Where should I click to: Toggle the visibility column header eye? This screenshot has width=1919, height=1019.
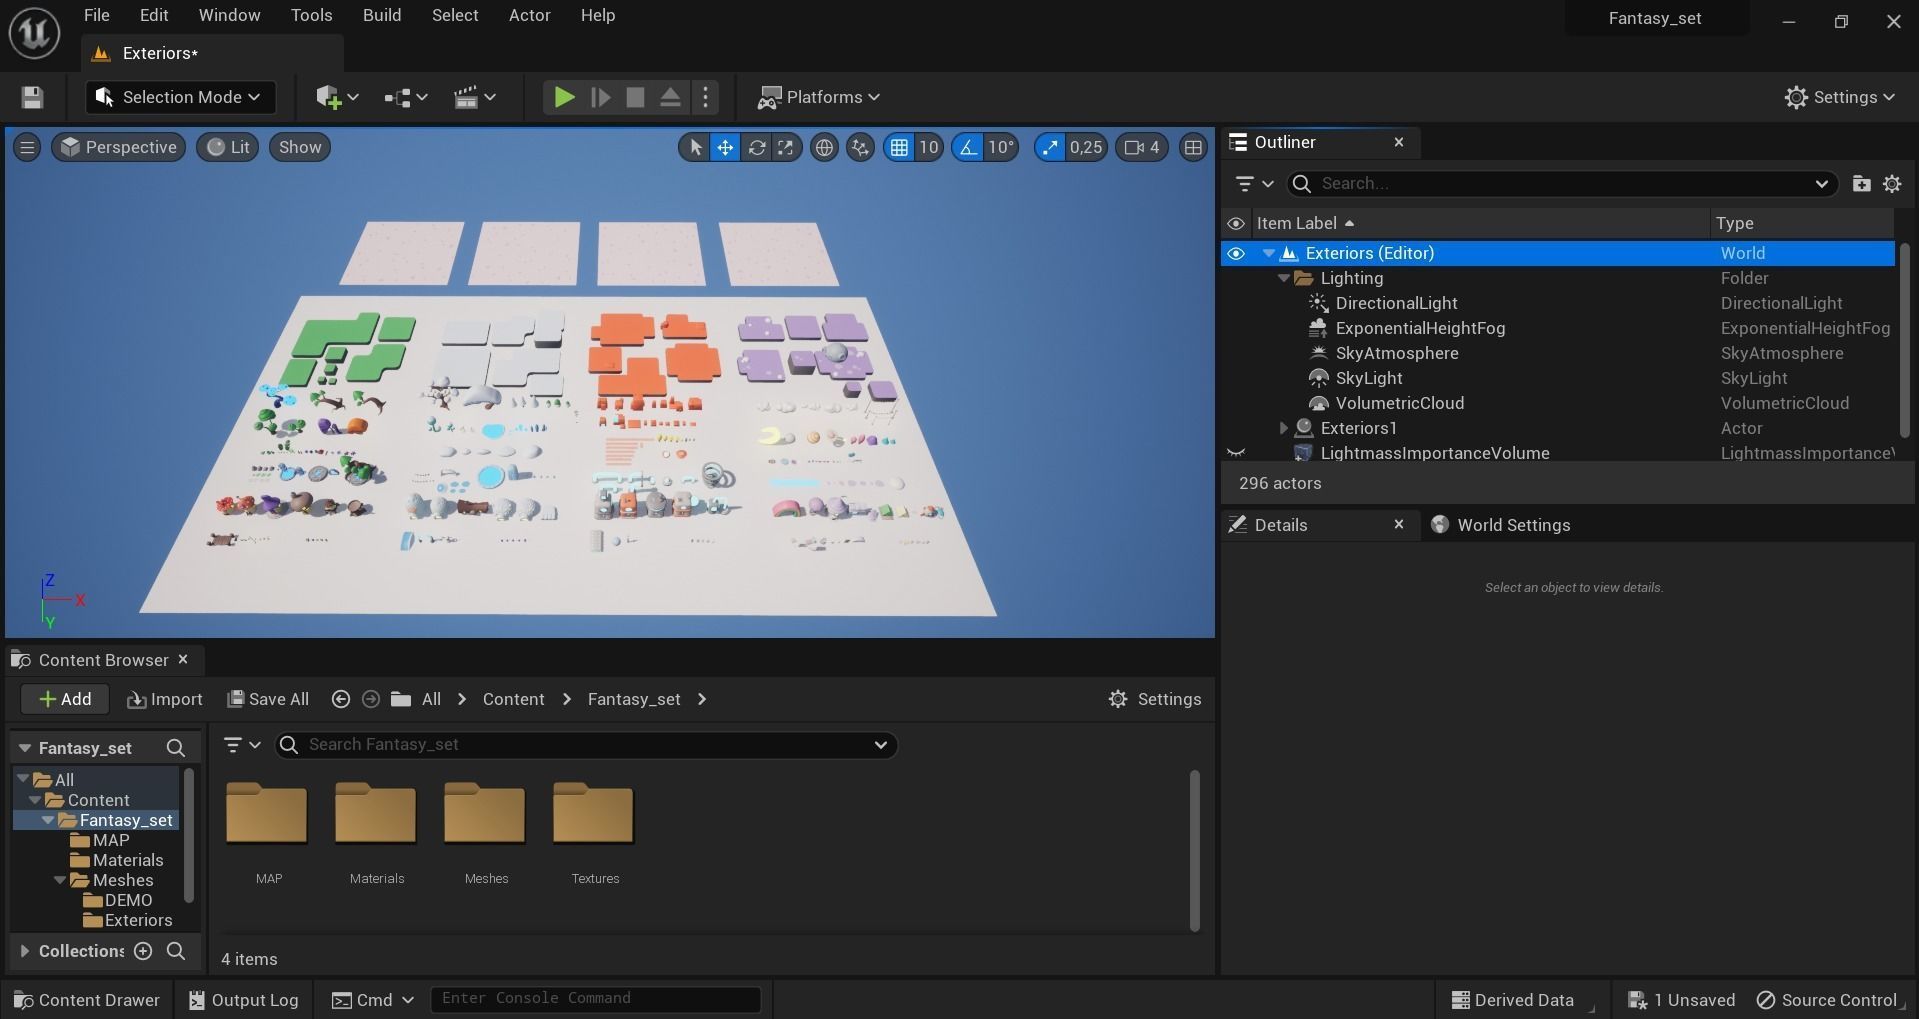1236,223
